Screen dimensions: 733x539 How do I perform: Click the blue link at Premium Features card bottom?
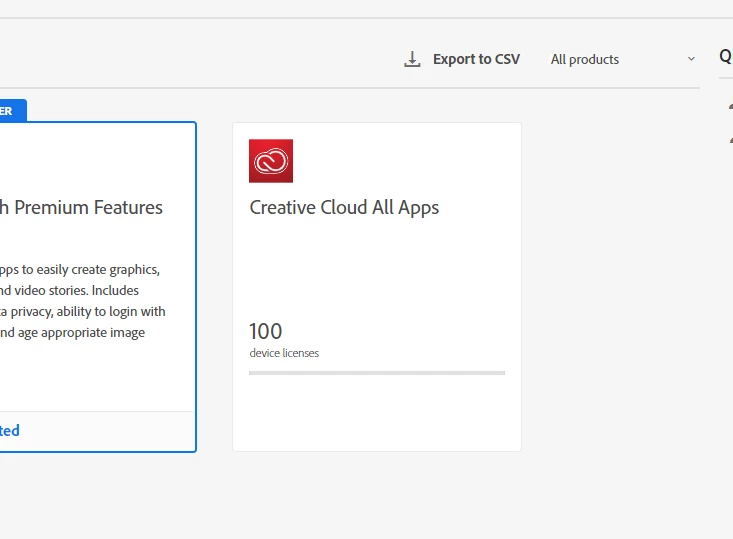(x=10, y=431)
